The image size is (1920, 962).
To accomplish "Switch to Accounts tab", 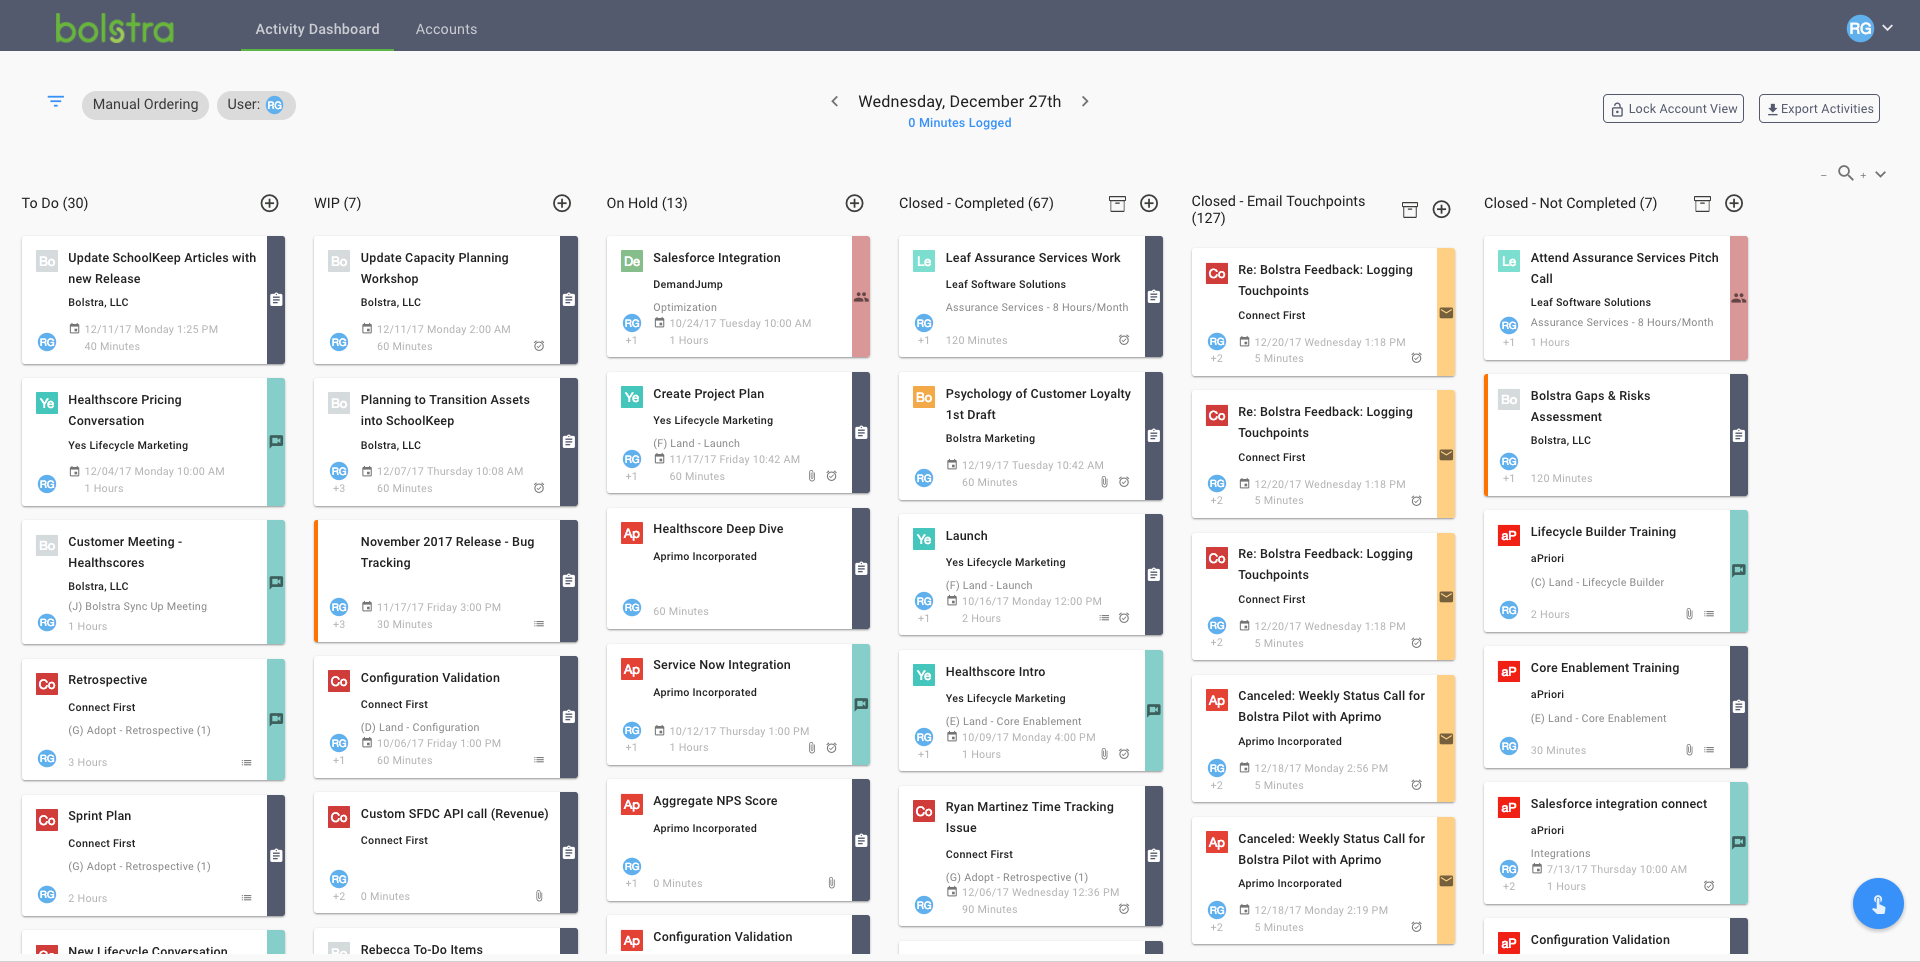I will (x=446, y=29).
